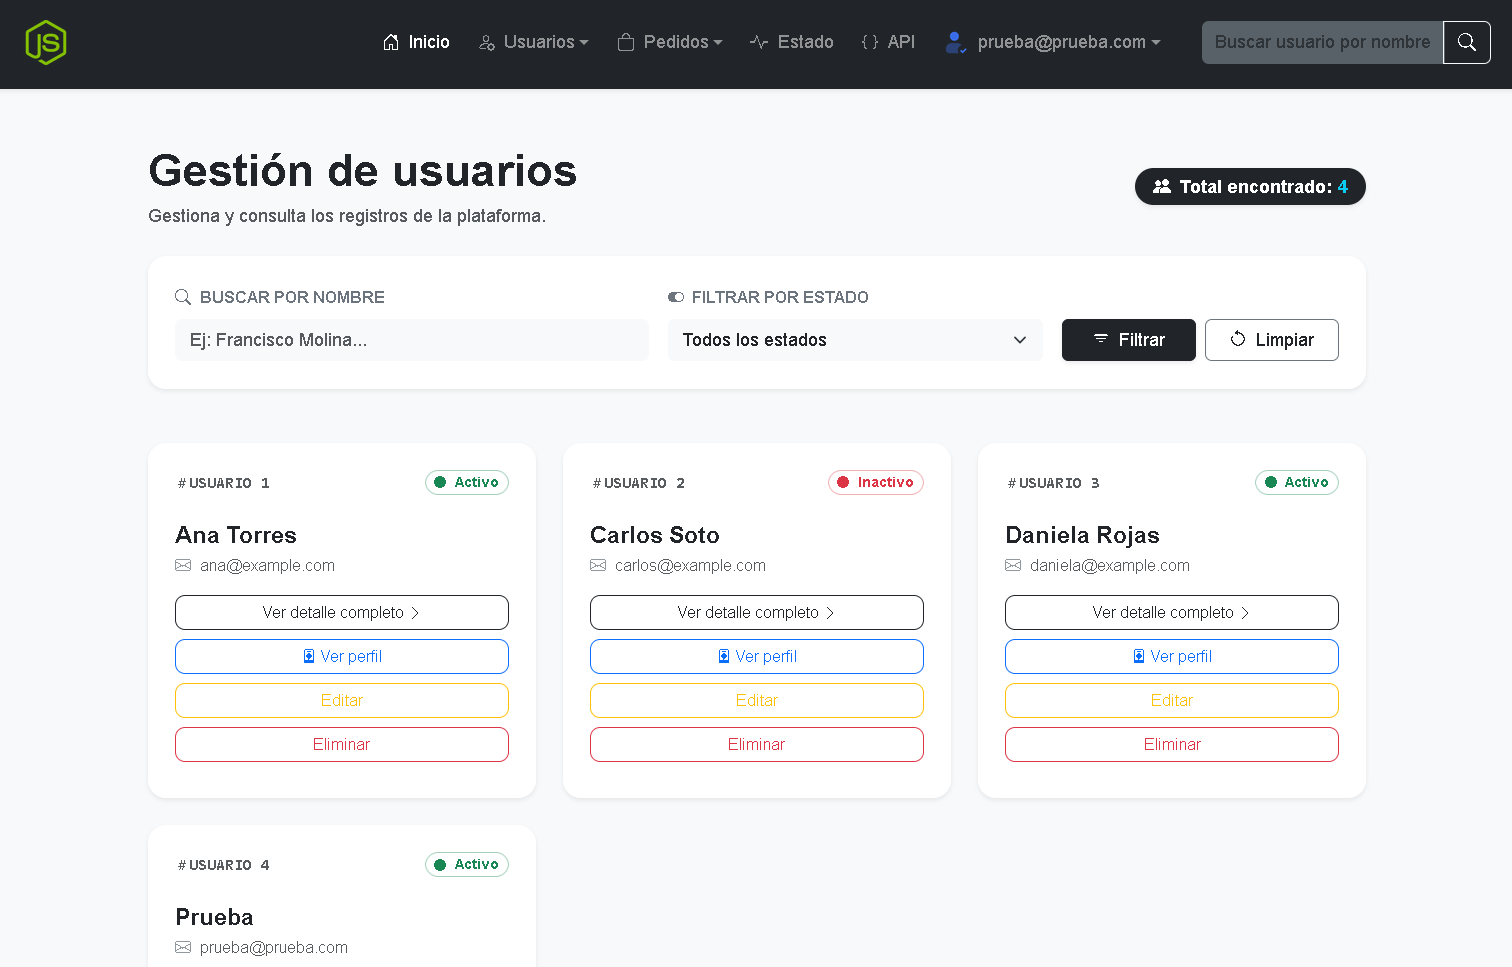Click the toggle icon next to FILTRAR POR ESTADO
Screen dimensions: 1512x967
point(676,297)
